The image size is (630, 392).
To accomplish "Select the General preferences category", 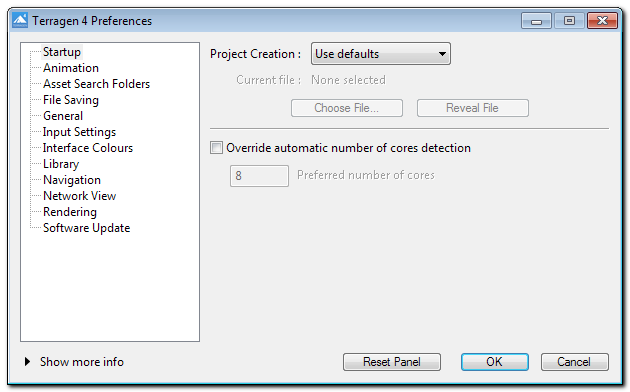I will (x=63, y=116).
